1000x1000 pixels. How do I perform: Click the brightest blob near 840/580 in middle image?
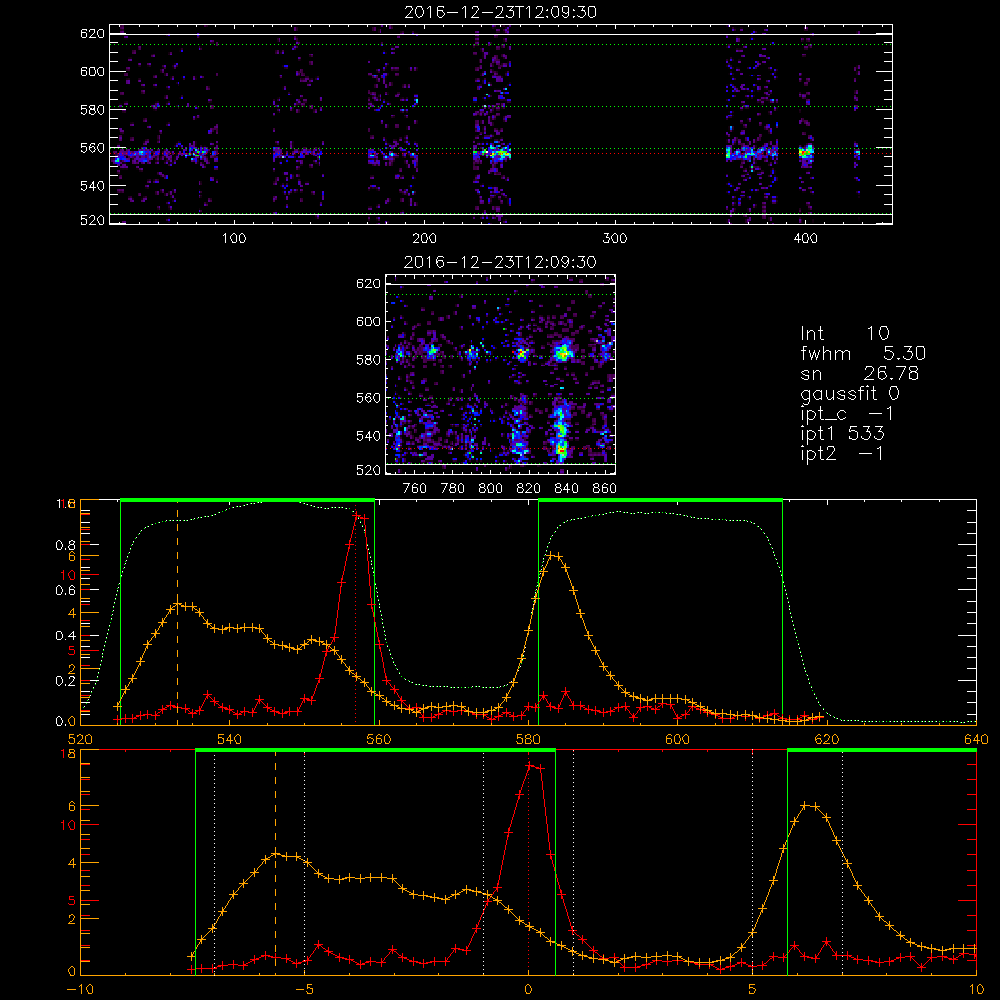[x=562, y=352]
